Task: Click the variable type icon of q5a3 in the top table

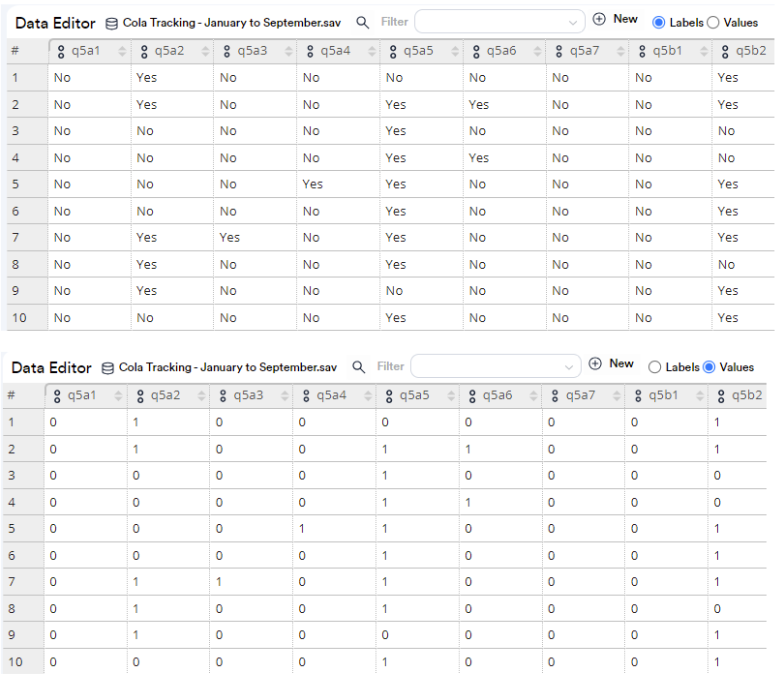Action: 227,51
